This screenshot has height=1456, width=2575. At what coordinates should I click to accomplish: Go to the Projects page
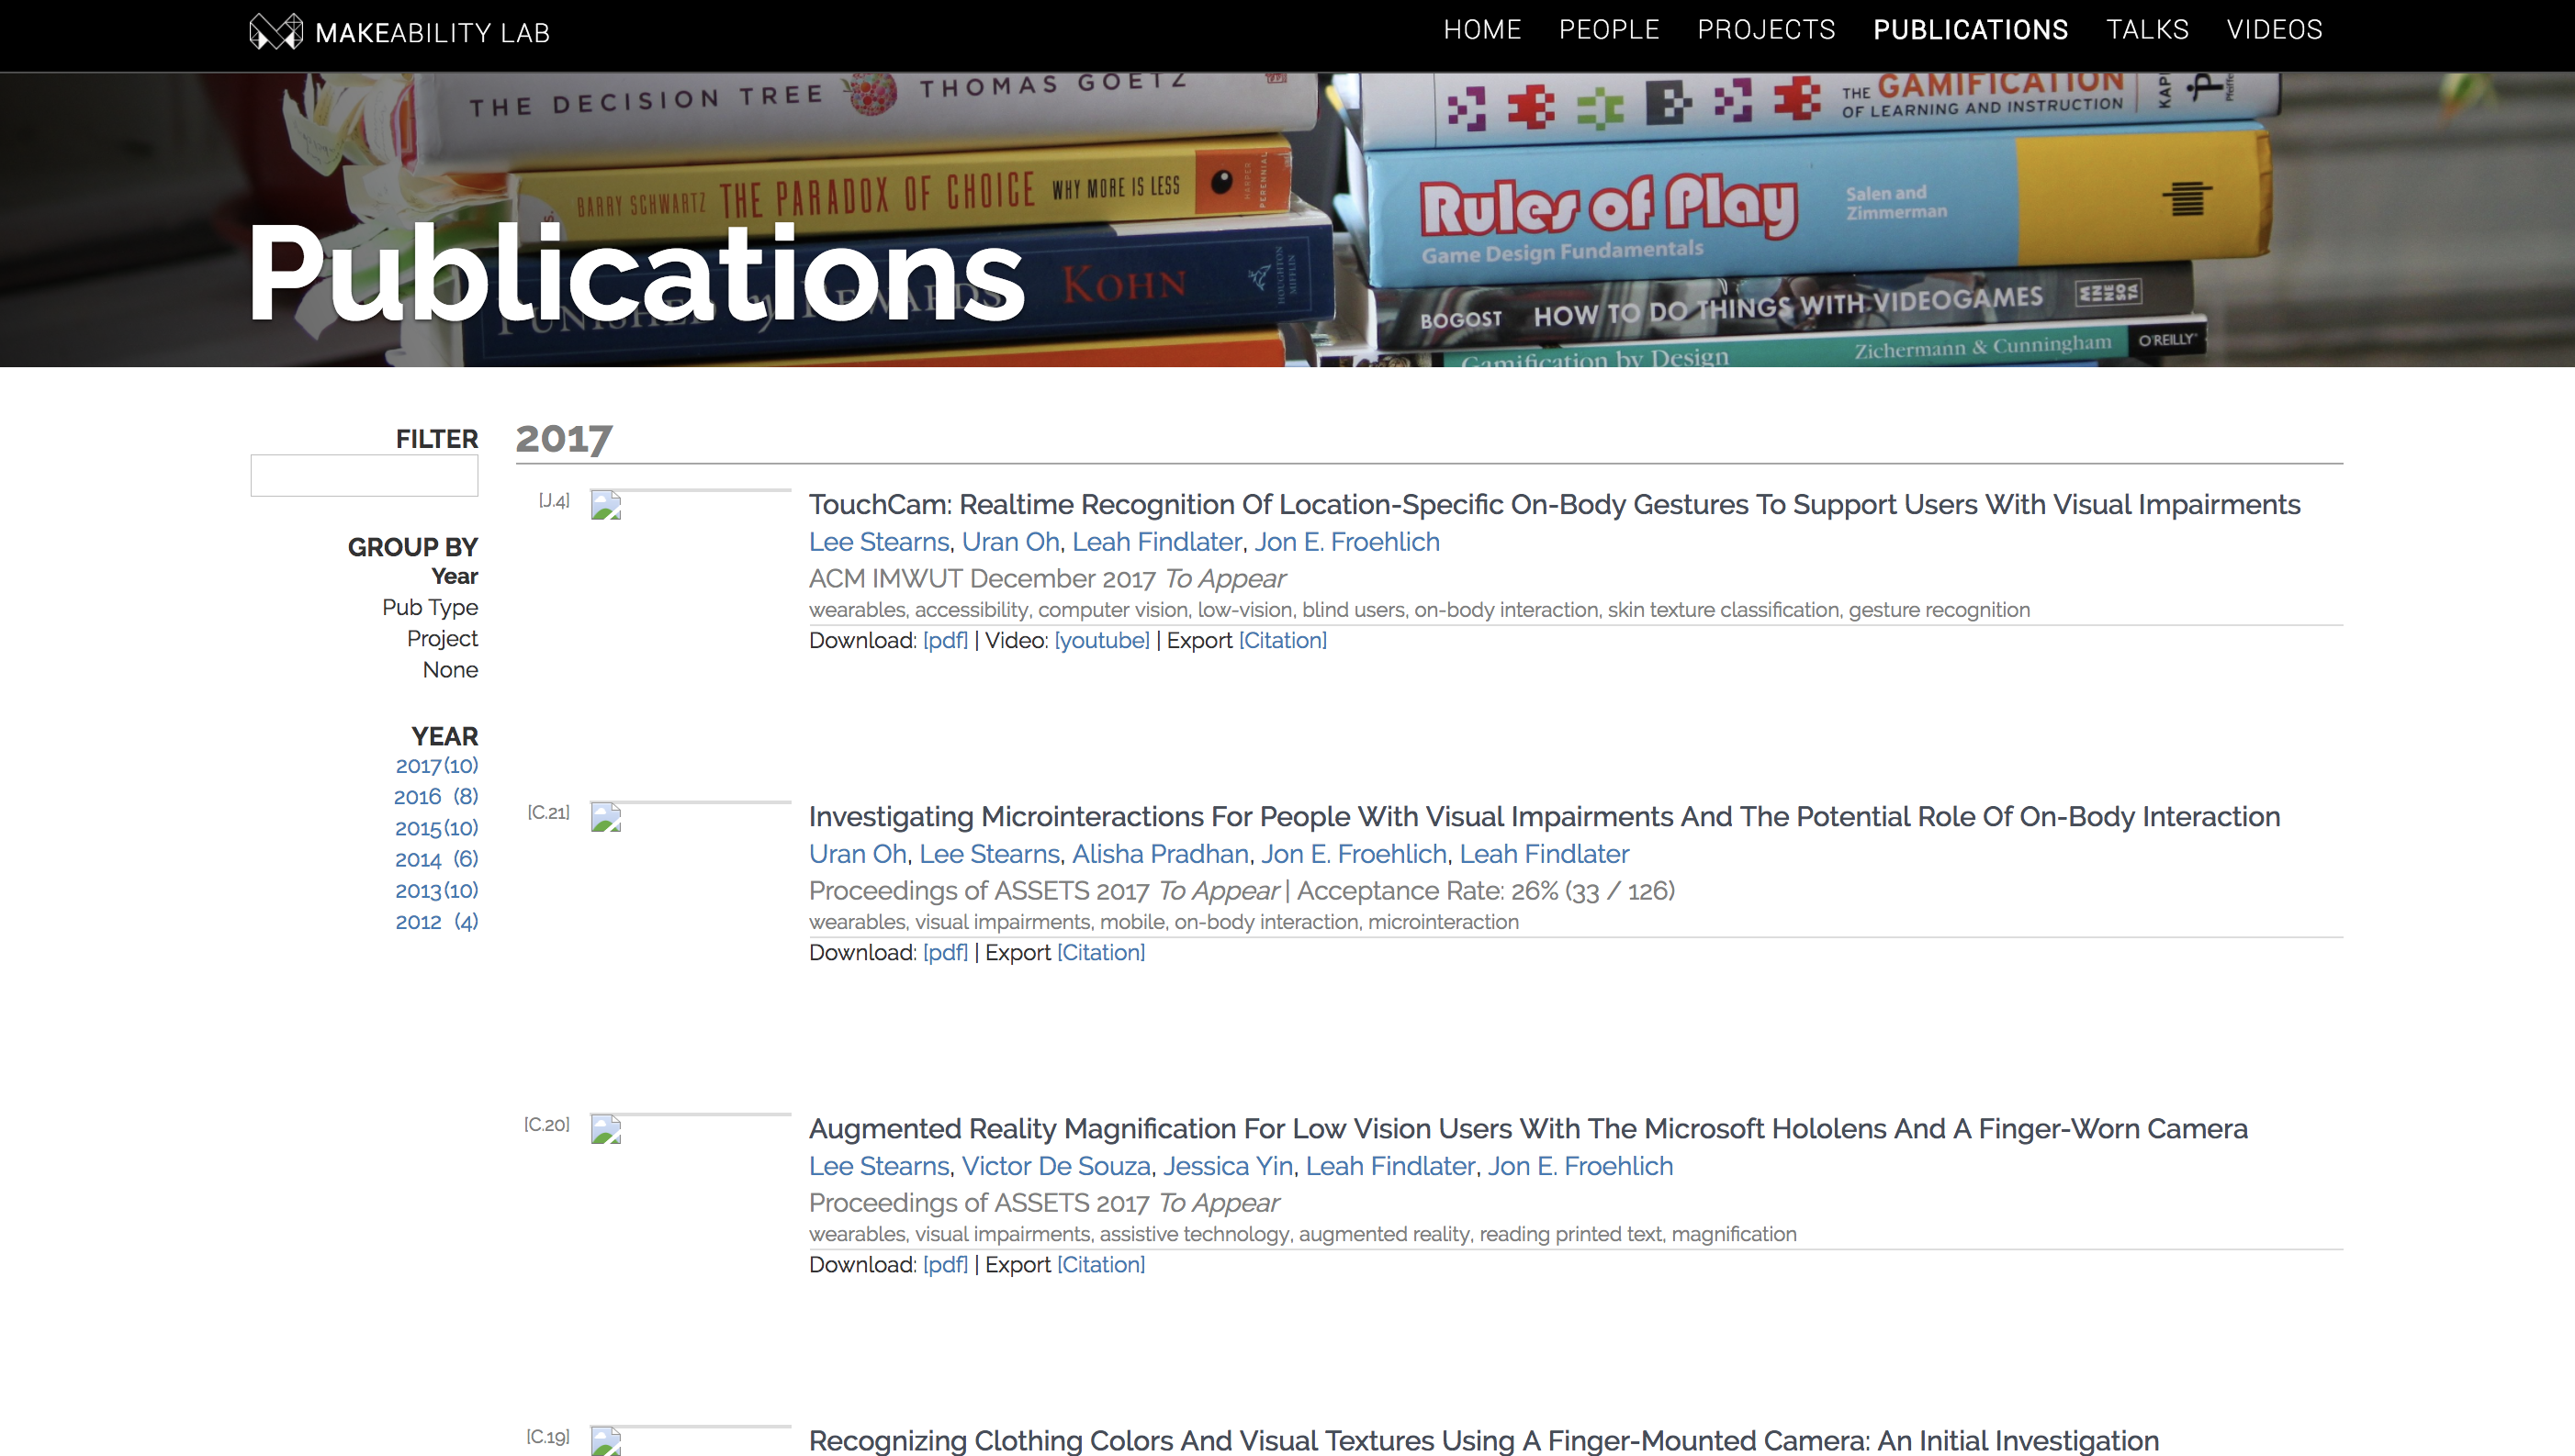pyautogui.click(x=1766, y=30)
